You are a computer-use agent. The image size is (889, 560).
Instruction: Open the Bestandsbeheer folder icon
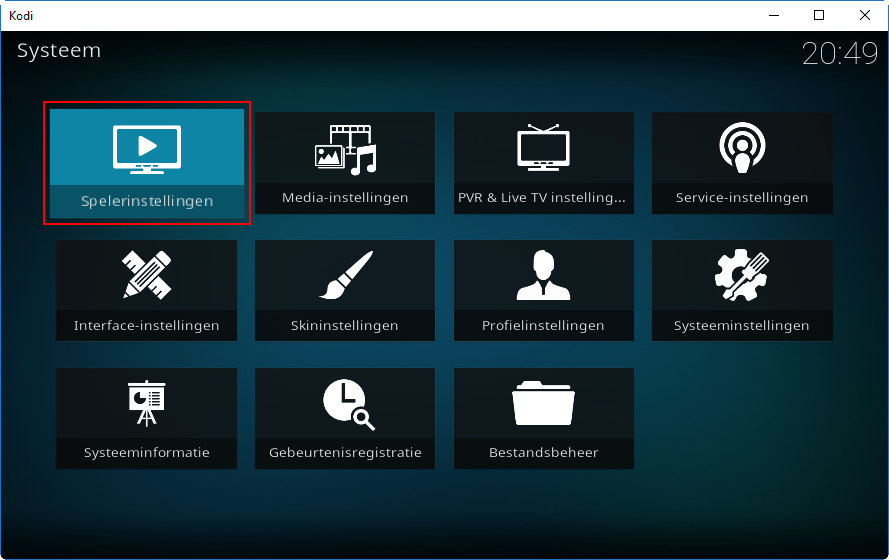pos(543,403)
